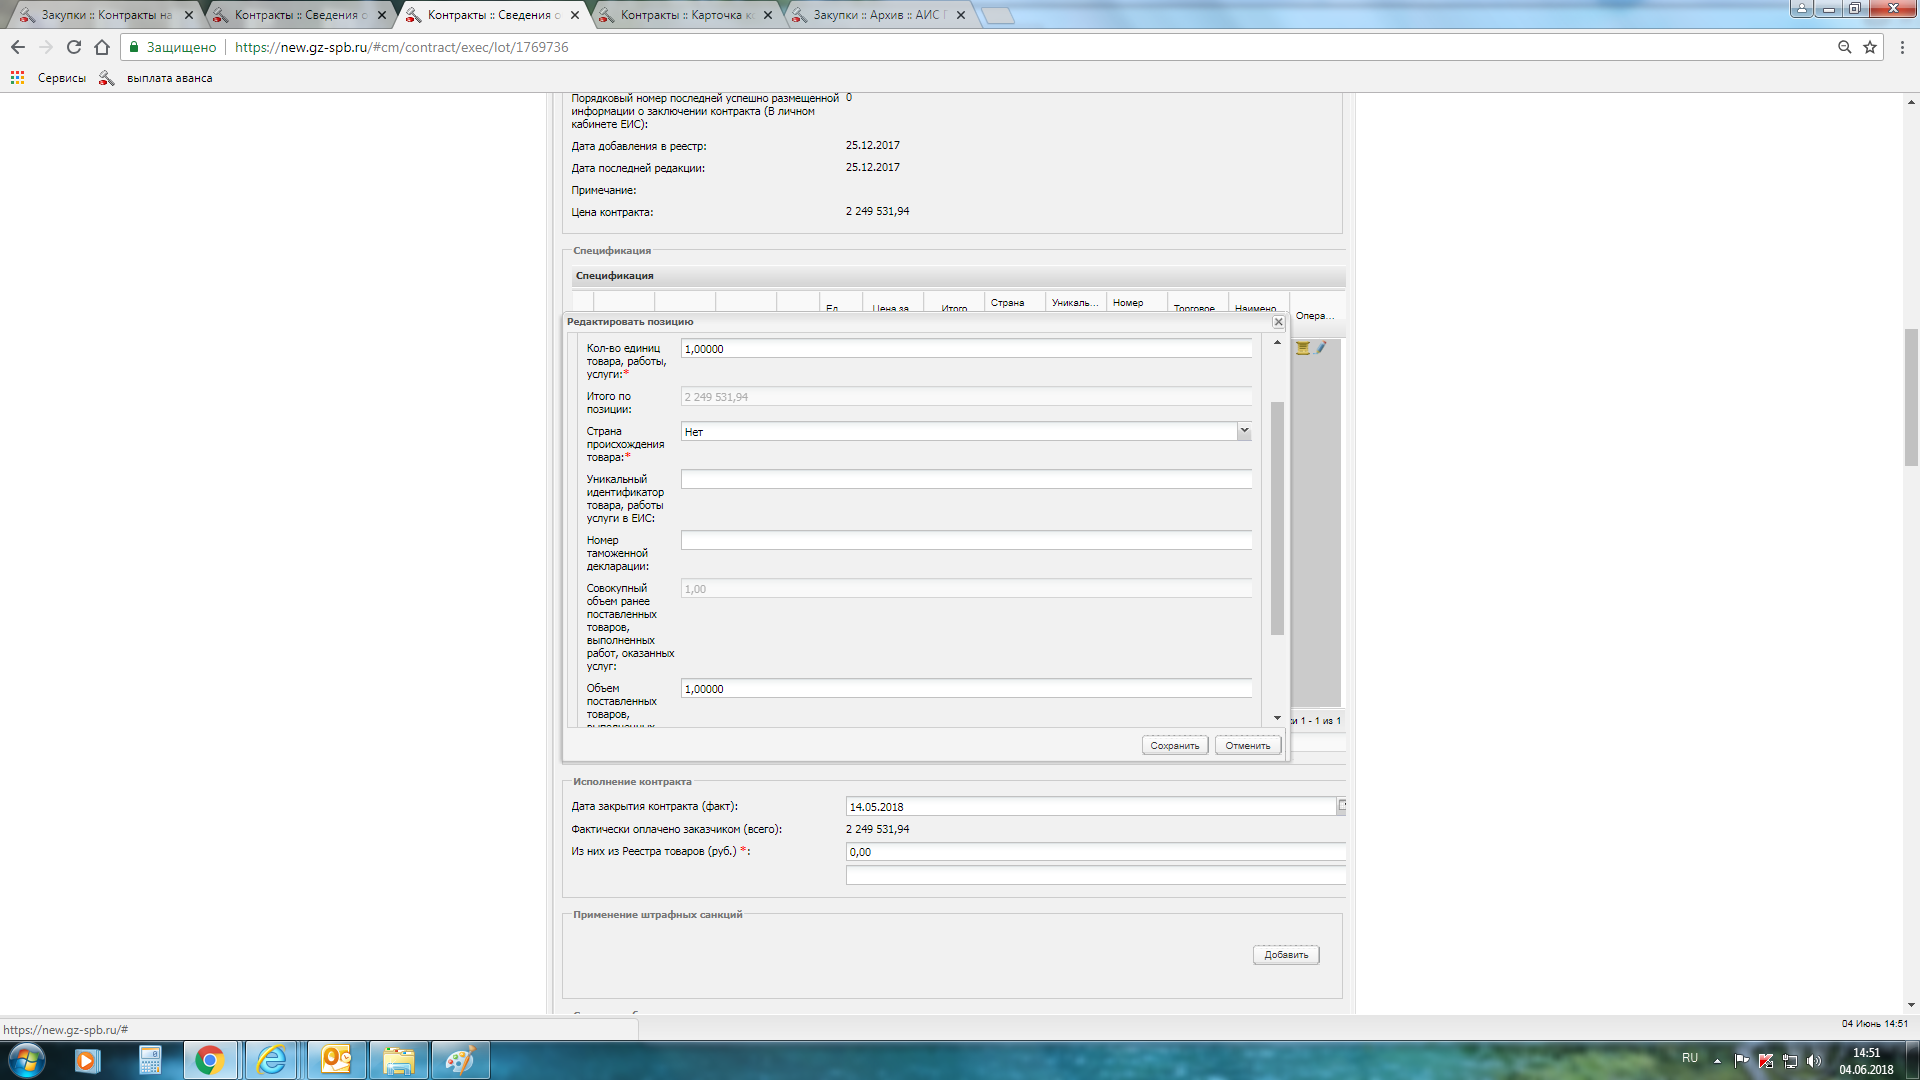Viewport: 1920px width, 1080px height.
Task: Click the Action Center flag icon
Action: (x=1742, y=1060)
